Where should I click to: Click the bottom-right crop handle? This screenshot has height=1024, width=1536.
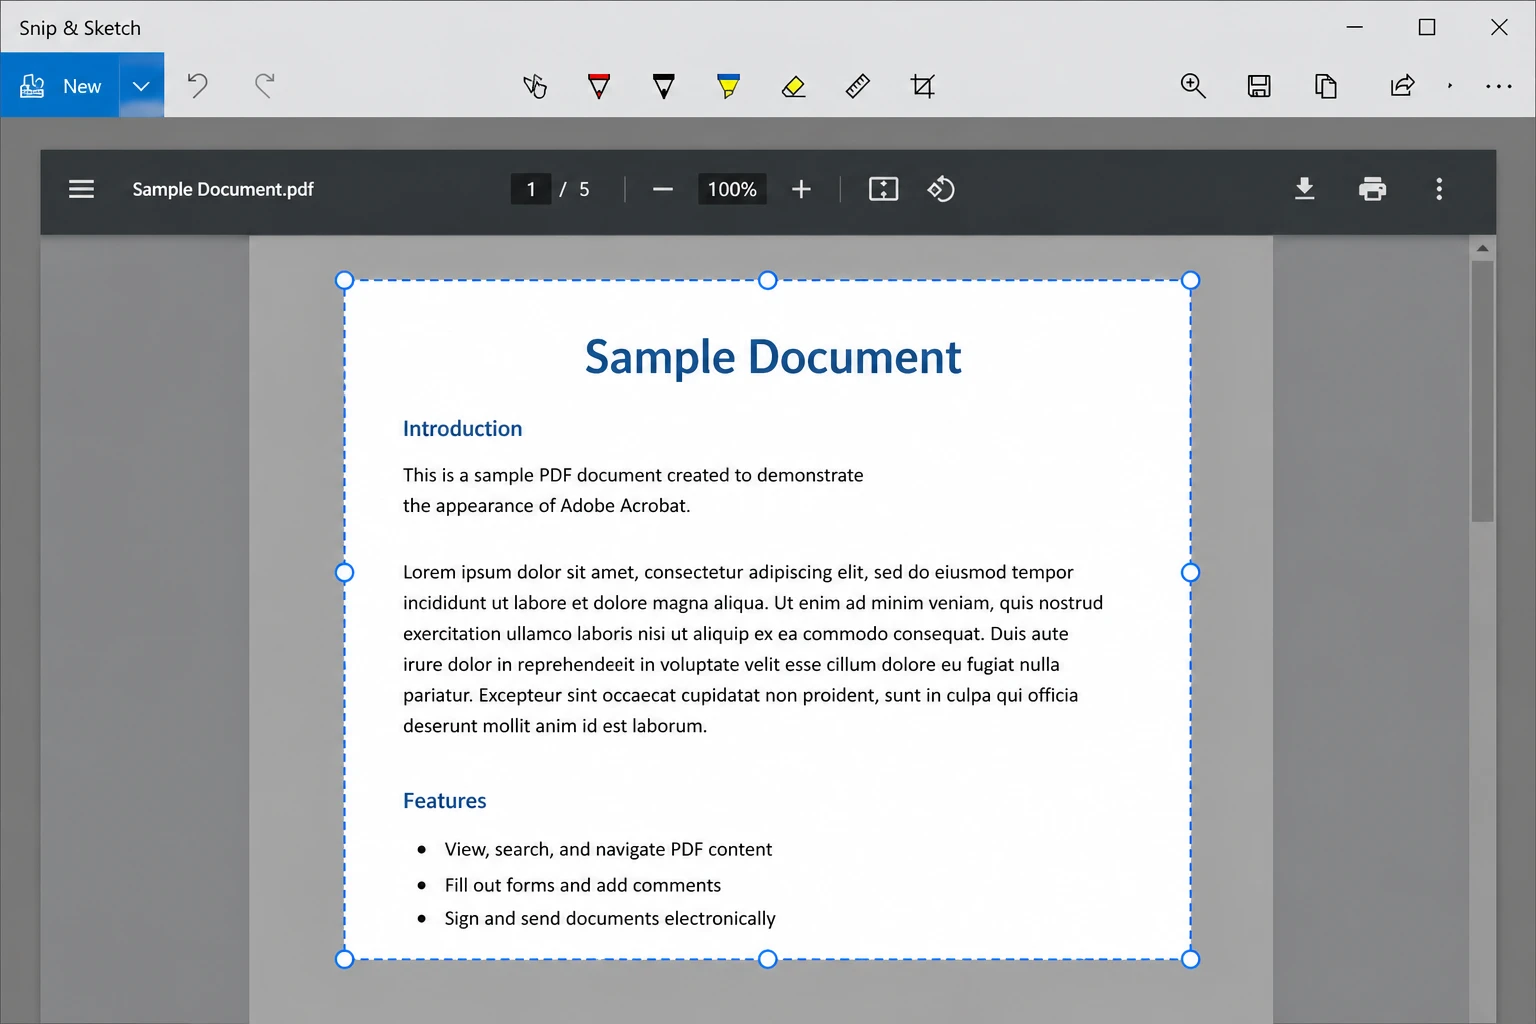coord(1190,959)
